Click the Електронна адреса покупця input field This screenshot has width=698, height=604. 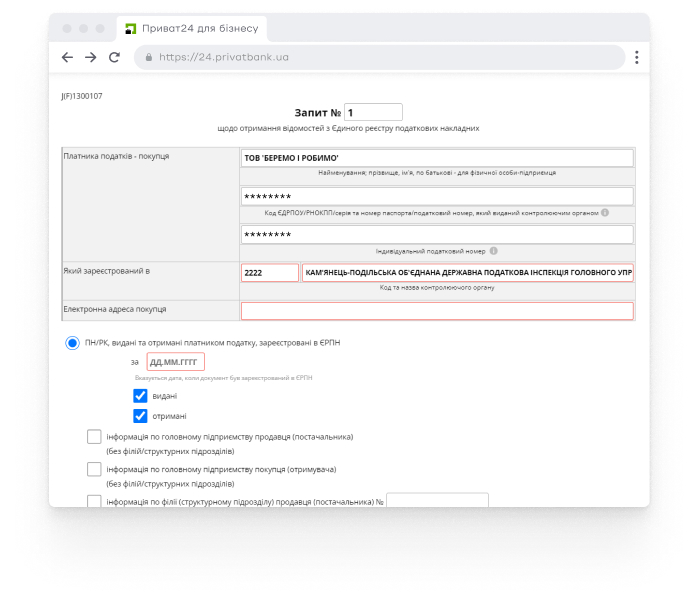coord(437,311)
